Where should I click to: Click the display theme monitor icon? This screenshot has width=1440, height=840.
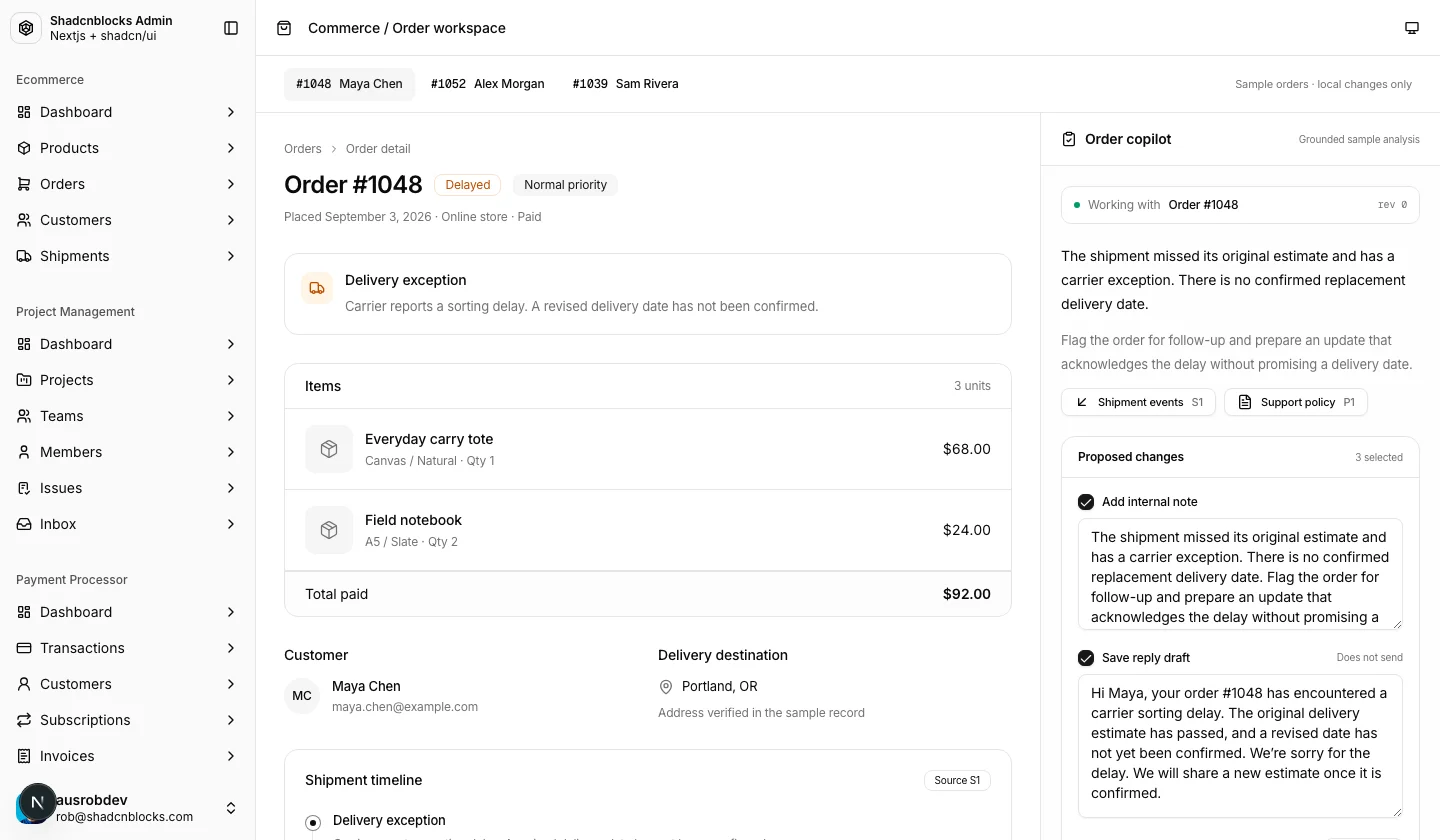1412,28
